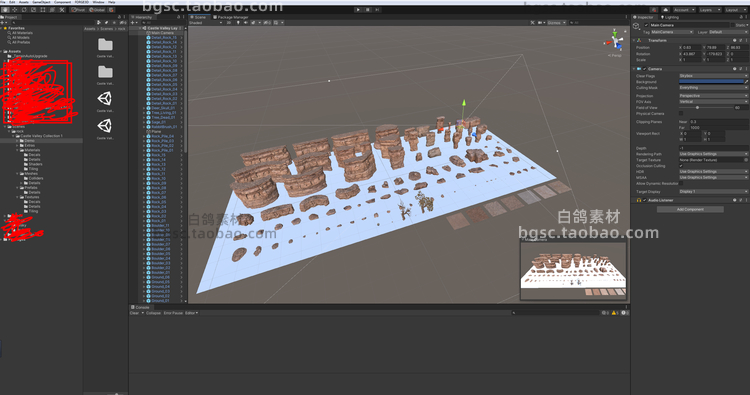Toggle scene audio speaker icon
The height and width of the screenshot is (395, 750).
246,22
